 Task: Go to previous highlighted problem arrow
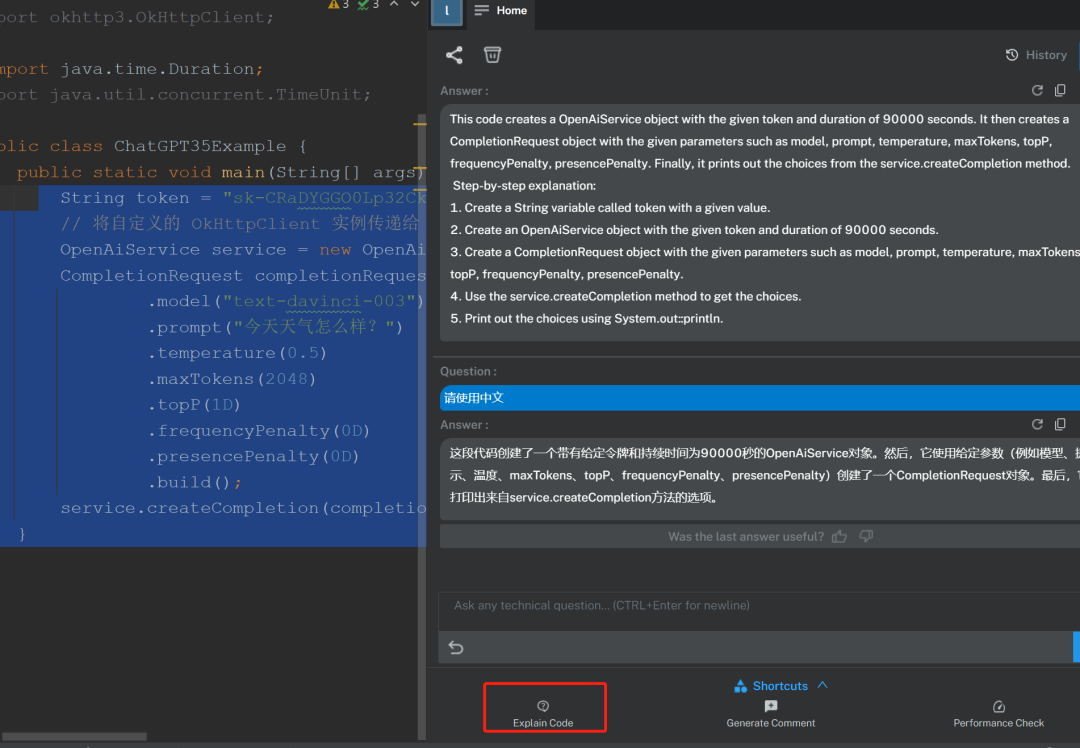[394, 4]
